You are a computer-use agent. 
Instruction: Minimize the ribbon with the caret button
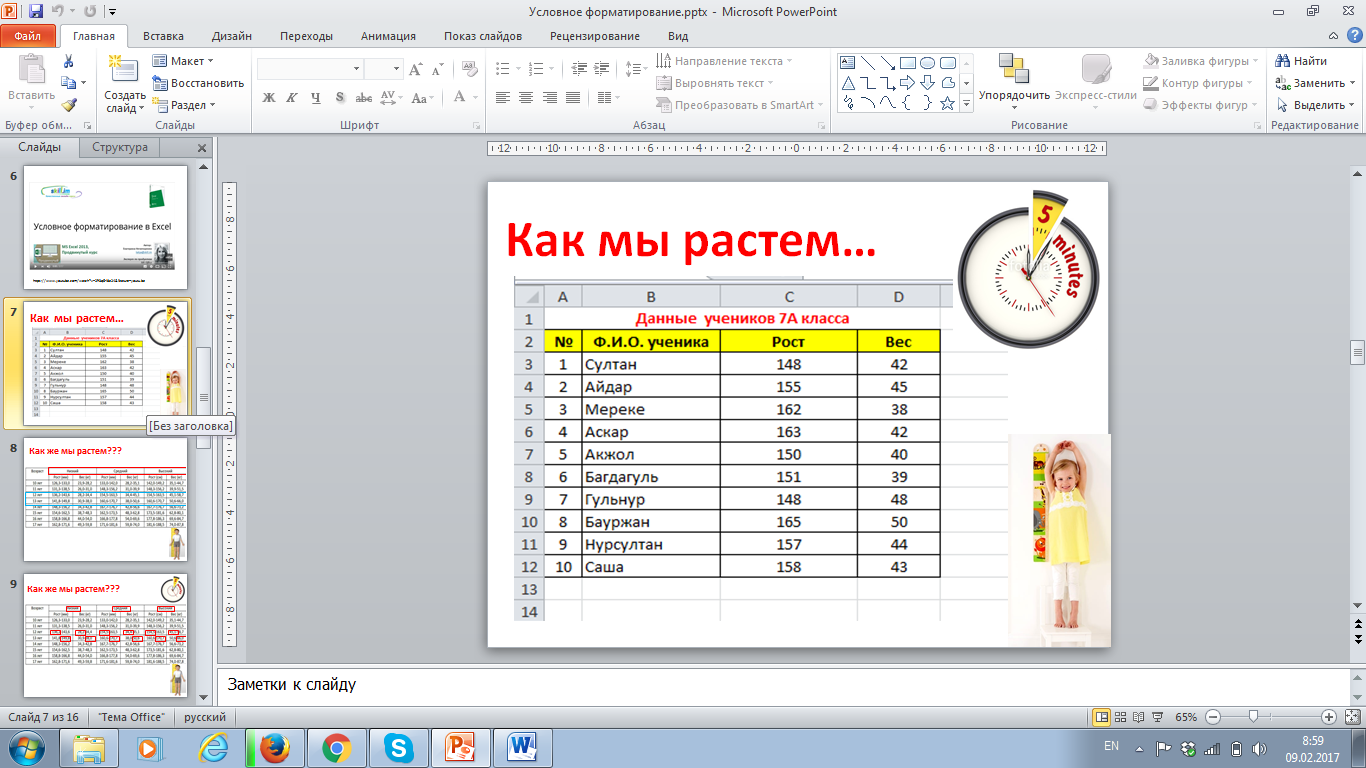pyautogui.click(x=1334, y=36)
